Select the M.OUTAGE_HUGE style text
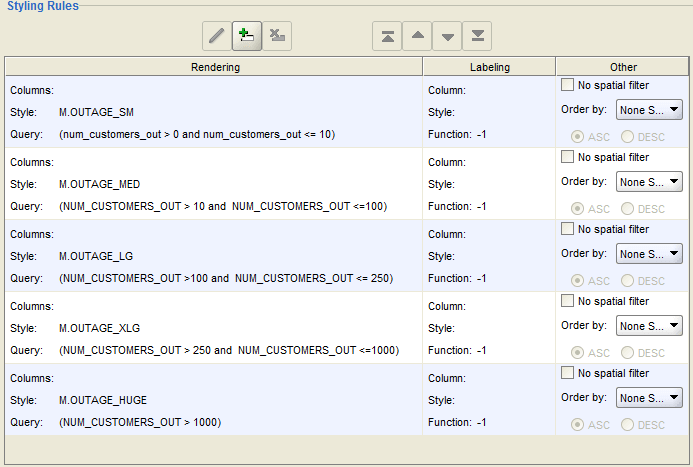 [103, 400]
